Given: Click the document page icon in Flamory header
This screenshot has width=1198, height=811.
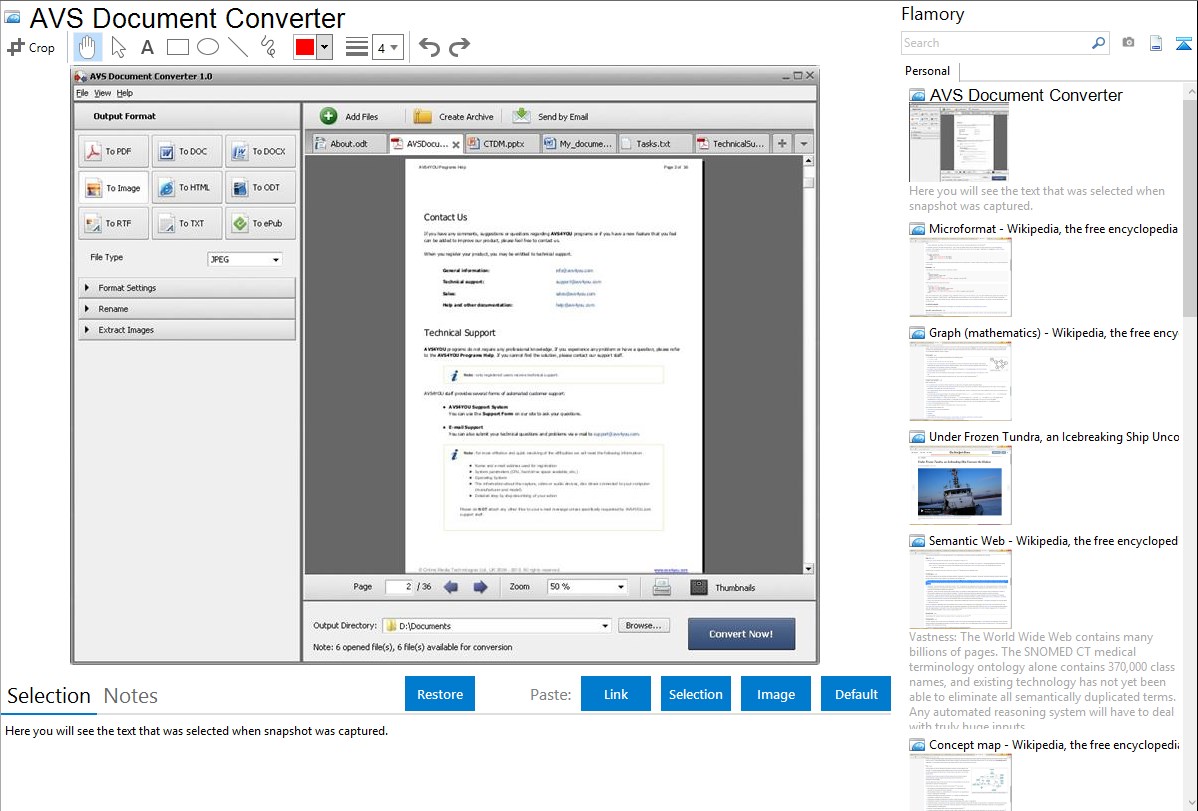Looking at the screenshot, I should [x=1156, y=43].
